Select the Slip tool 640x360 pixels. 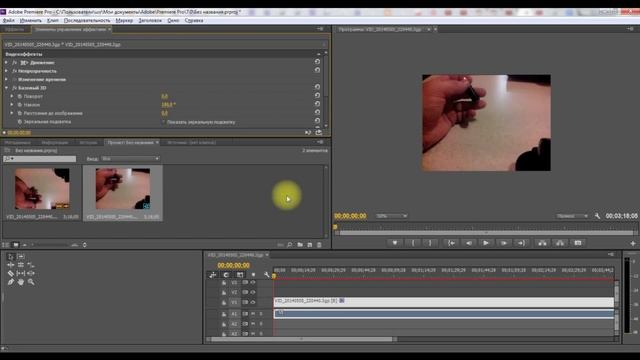tap(21, 273)
